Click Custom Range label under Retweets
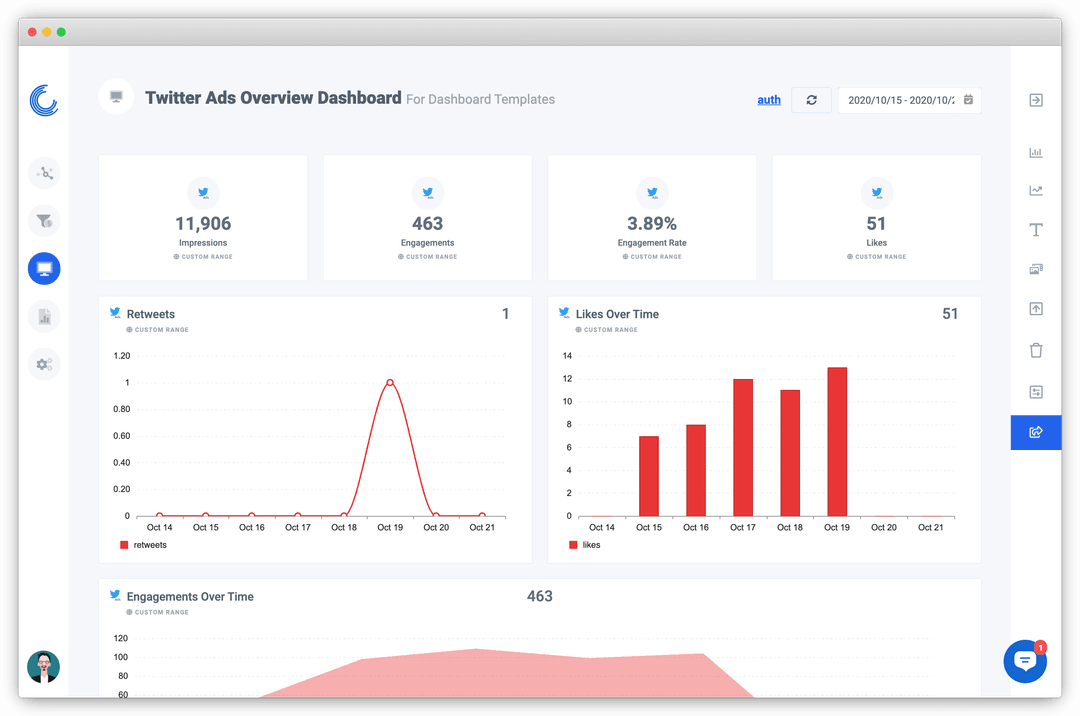The image size is (1080, 716). tap(158, 330)
